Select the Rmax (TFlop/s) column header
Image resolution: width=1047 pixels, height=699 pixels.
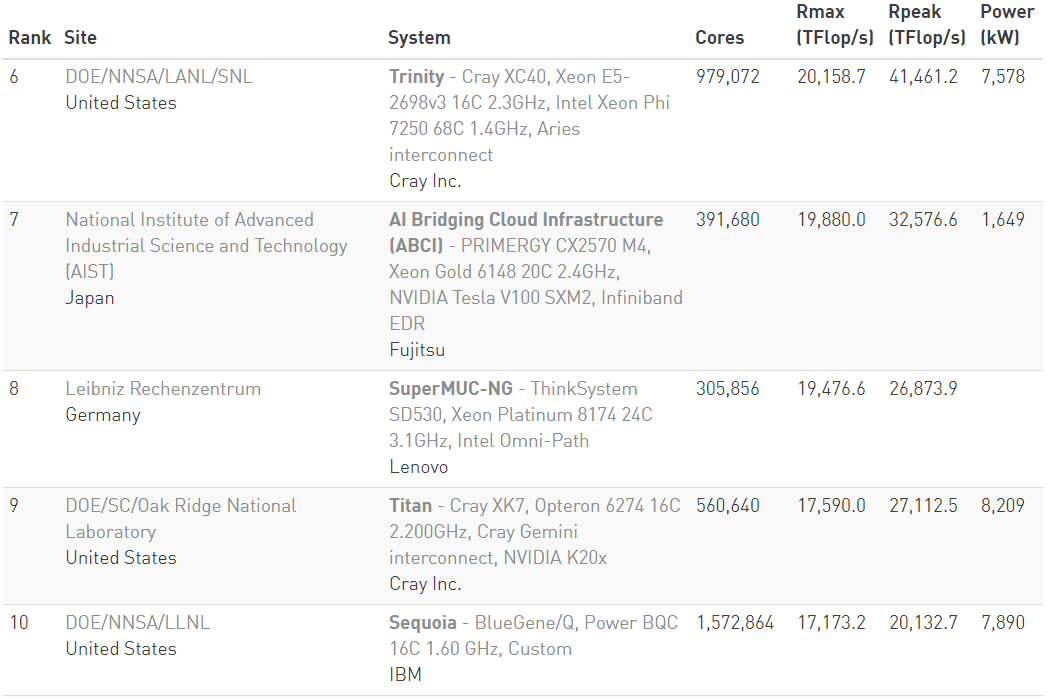[x=835, y=25]
